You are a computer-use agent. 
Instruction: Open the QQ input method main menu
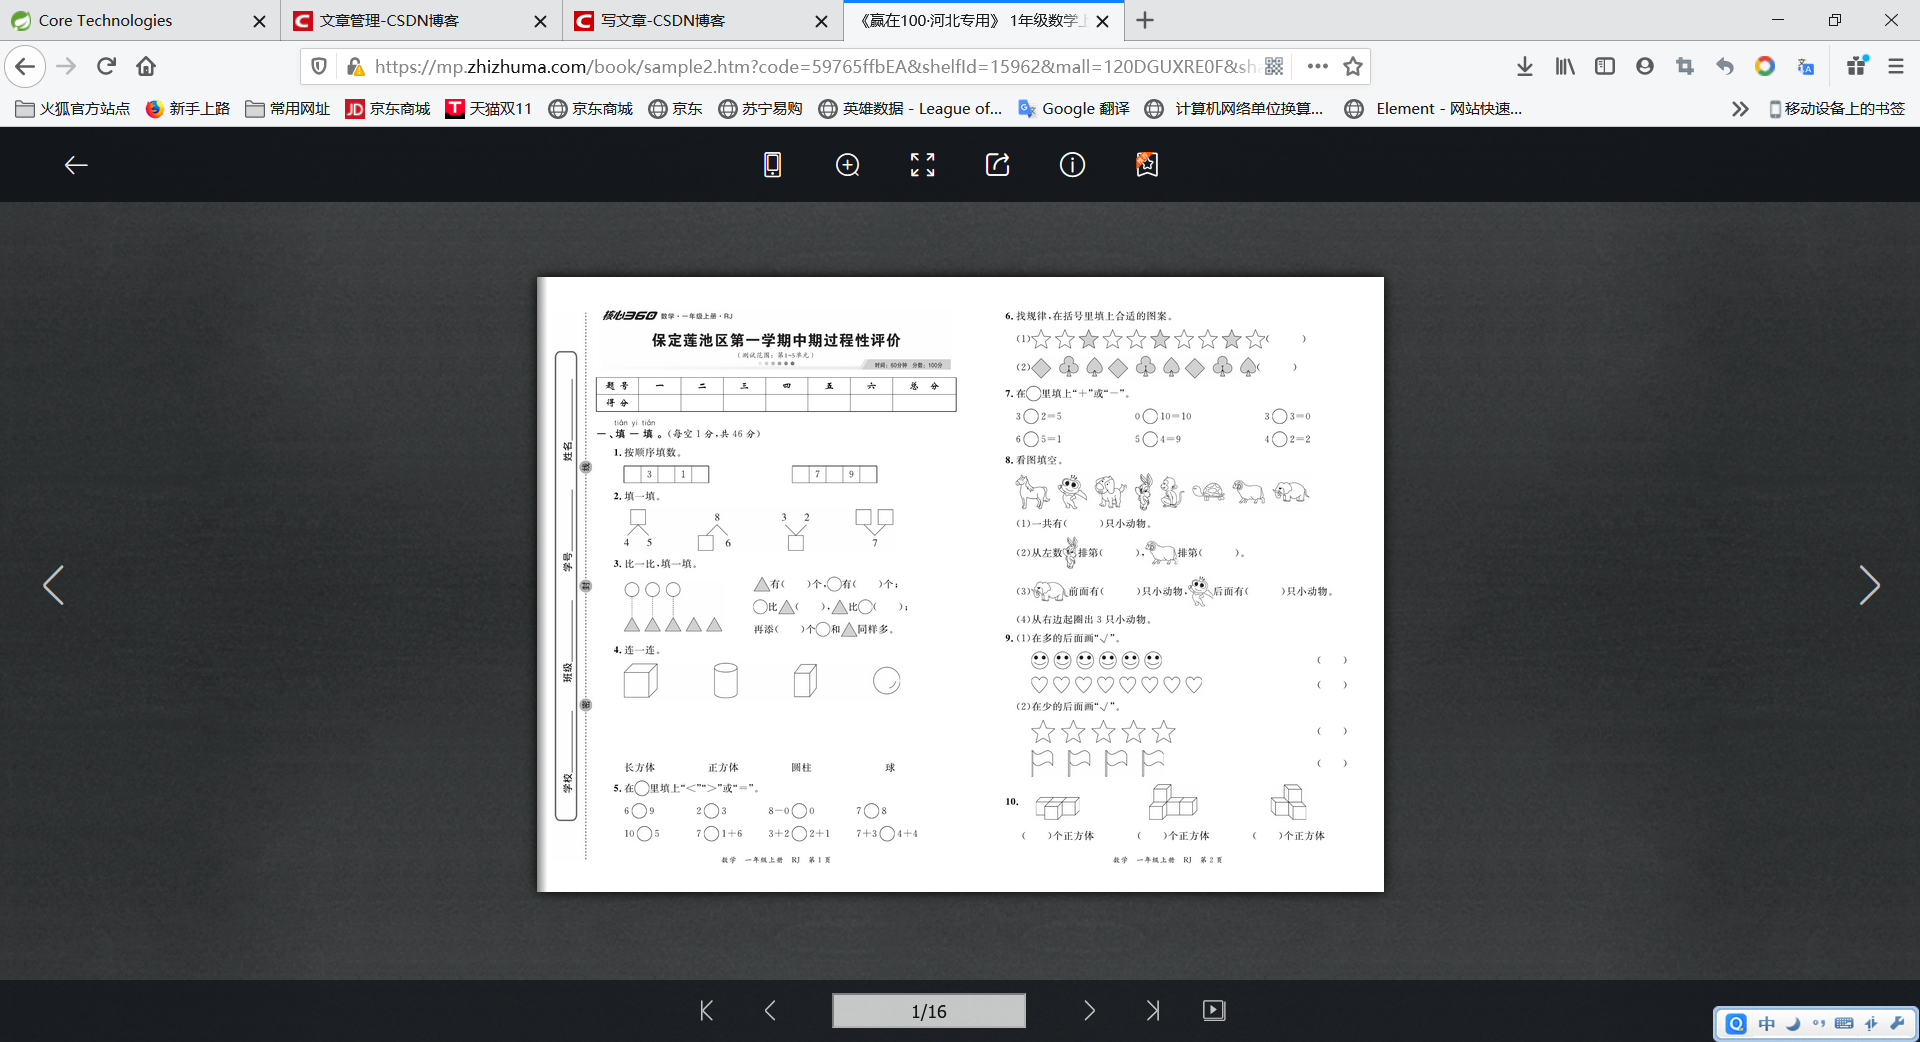point(1734,1023)
